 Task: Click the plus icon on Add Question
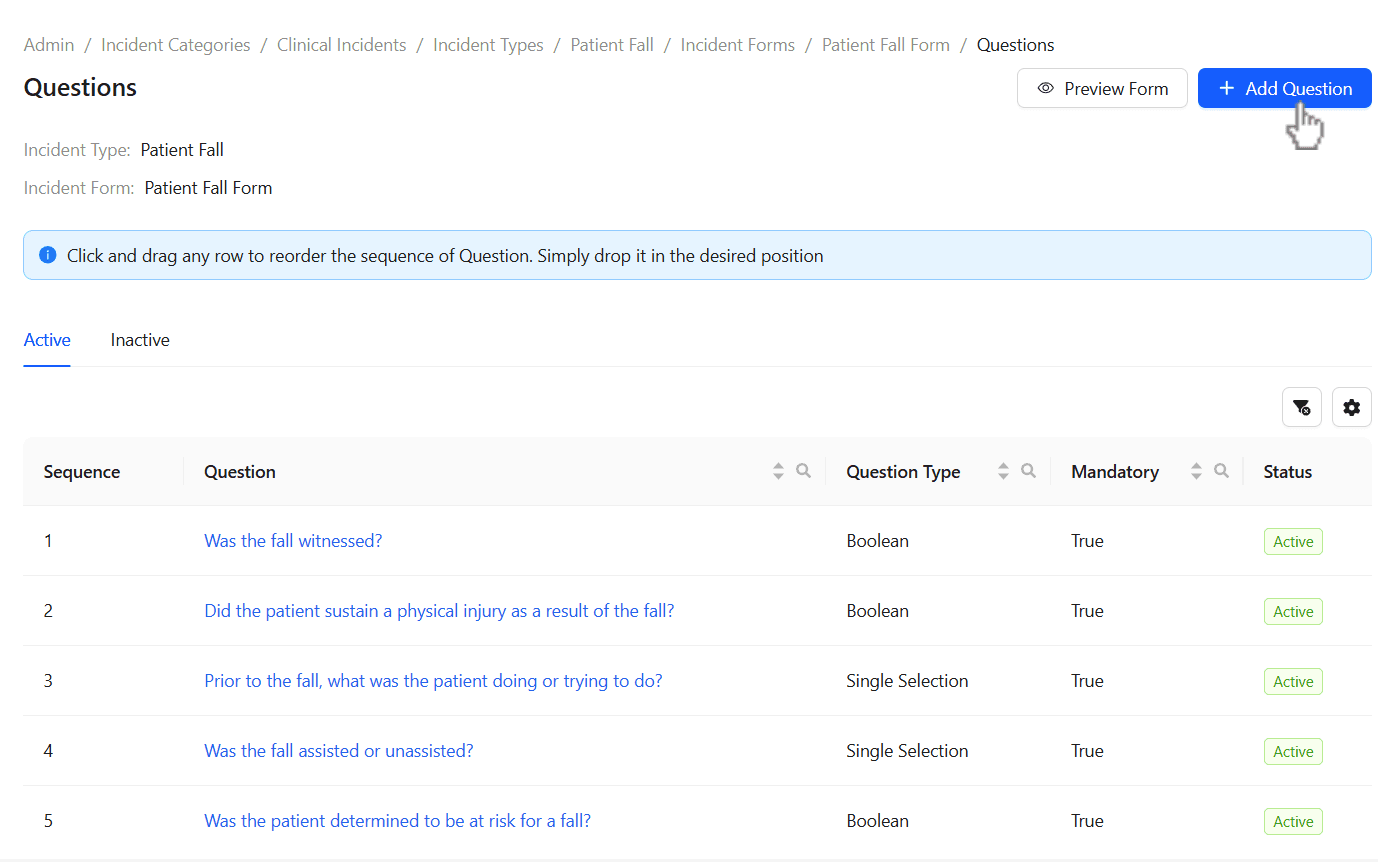point(1225,88)
